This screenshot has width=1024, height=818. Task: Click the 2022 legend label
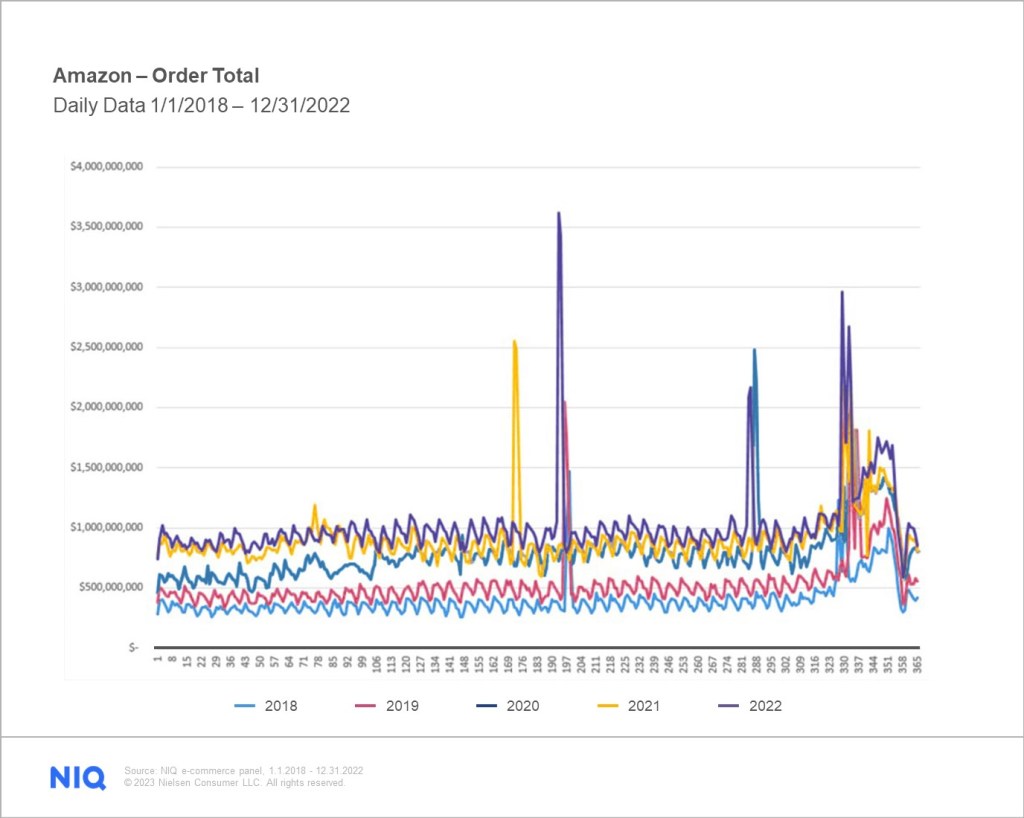click(765, 706)
